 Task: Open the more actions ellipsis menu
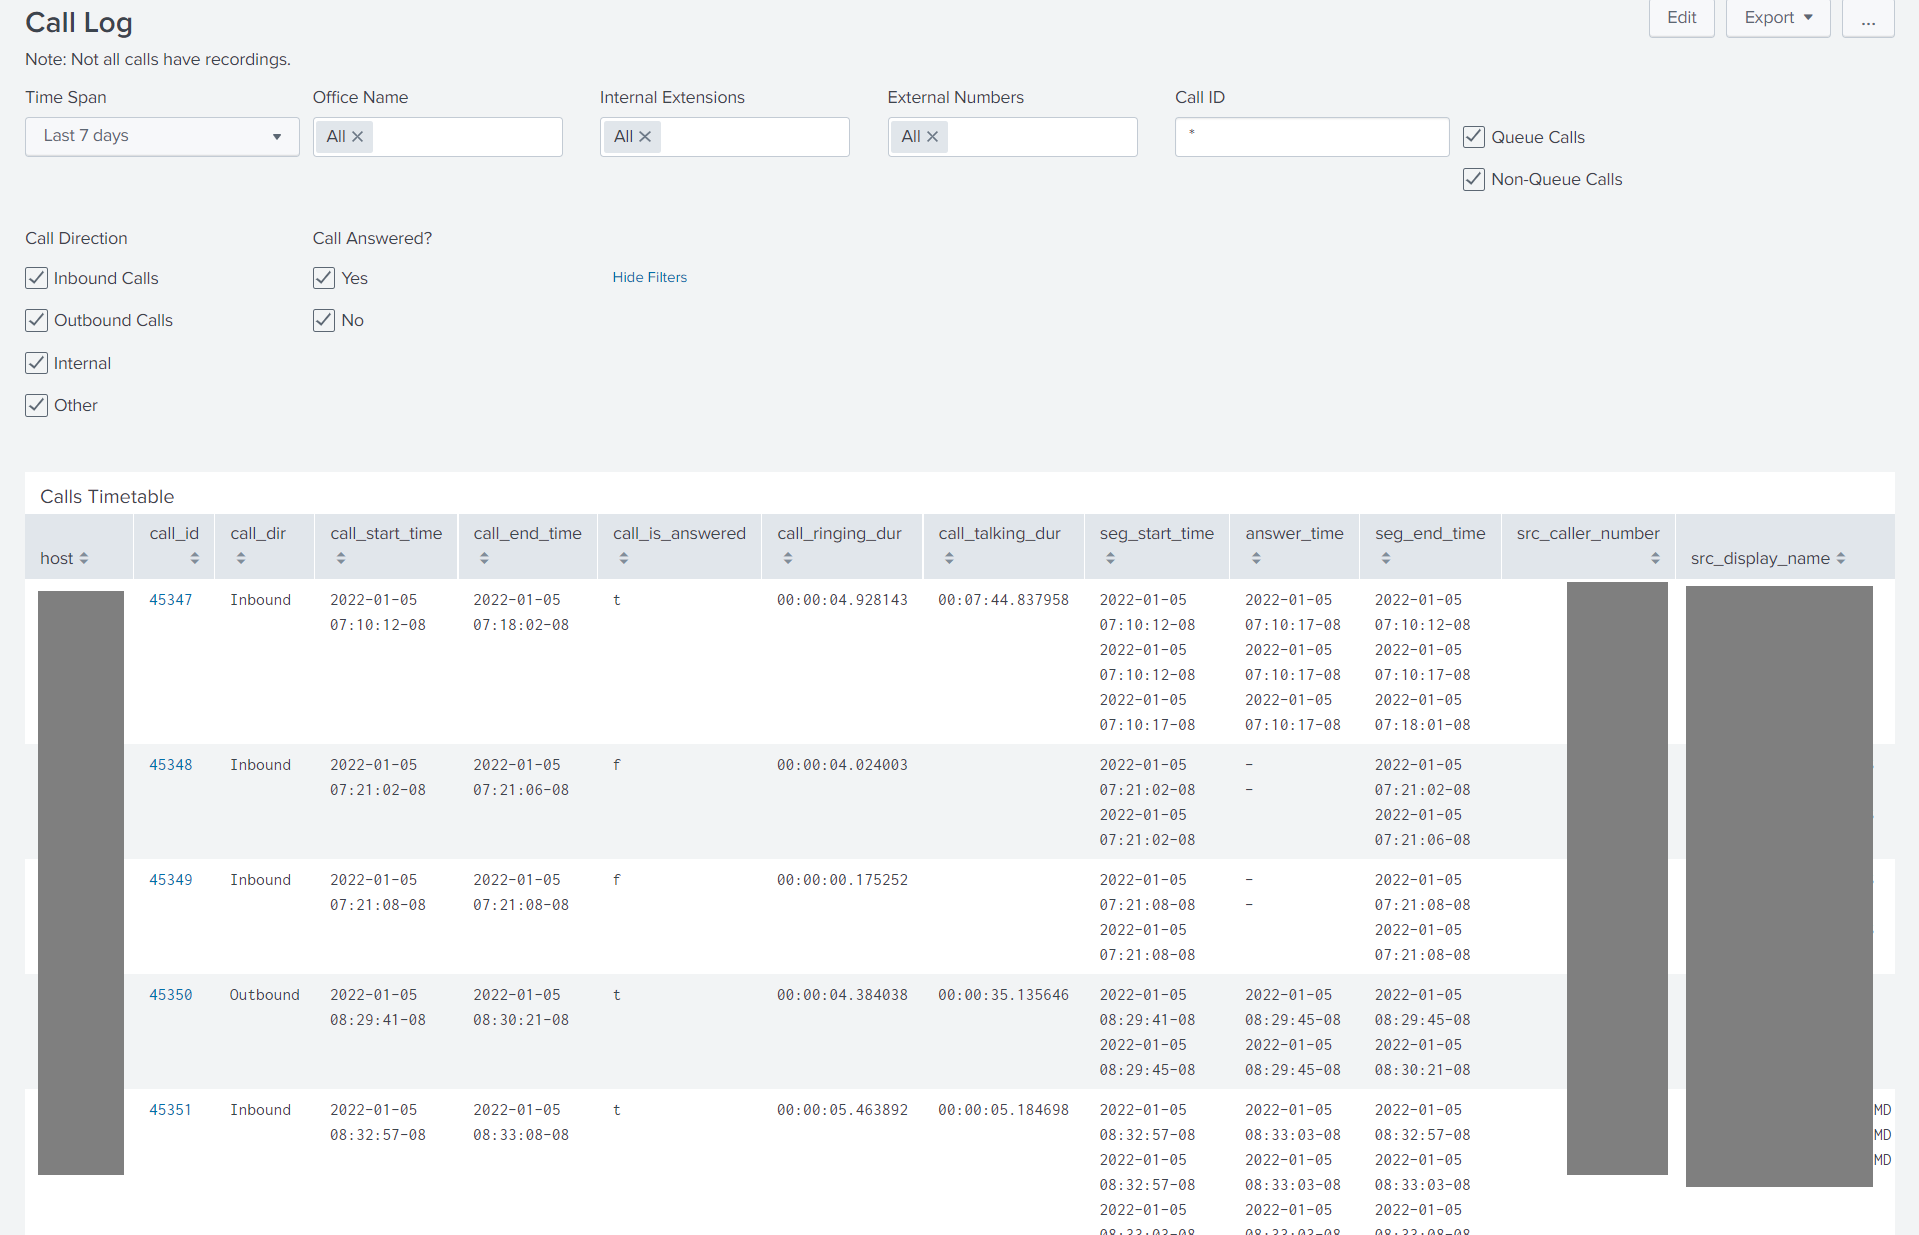click(x=1868, y=18)
